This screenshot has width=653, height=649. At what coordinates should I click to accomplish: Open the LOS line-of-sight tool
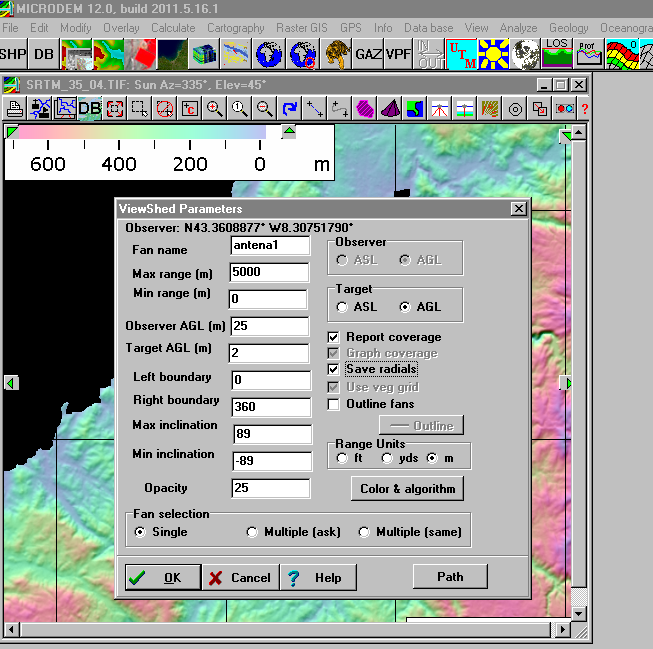557,54
